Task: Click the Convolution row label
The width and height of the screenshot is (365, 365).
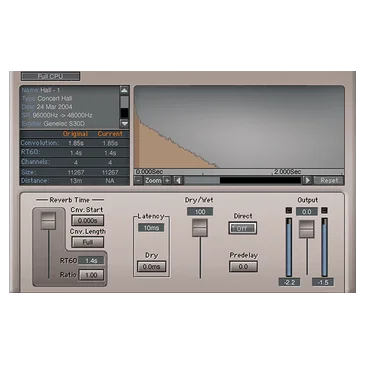Action: point(40,143)
